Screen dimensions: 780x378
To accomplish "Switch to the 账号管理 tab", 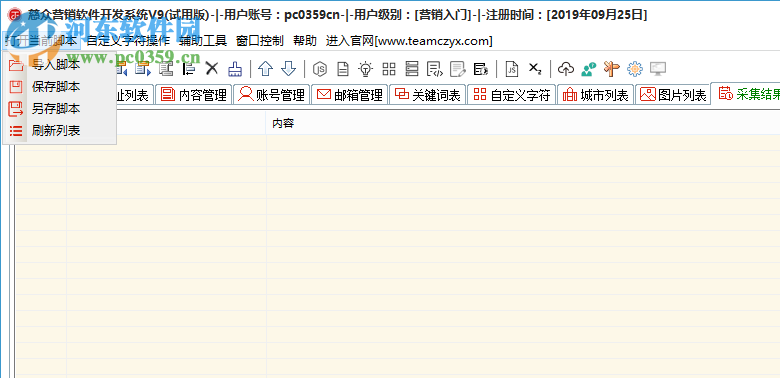I will (272, 94).
